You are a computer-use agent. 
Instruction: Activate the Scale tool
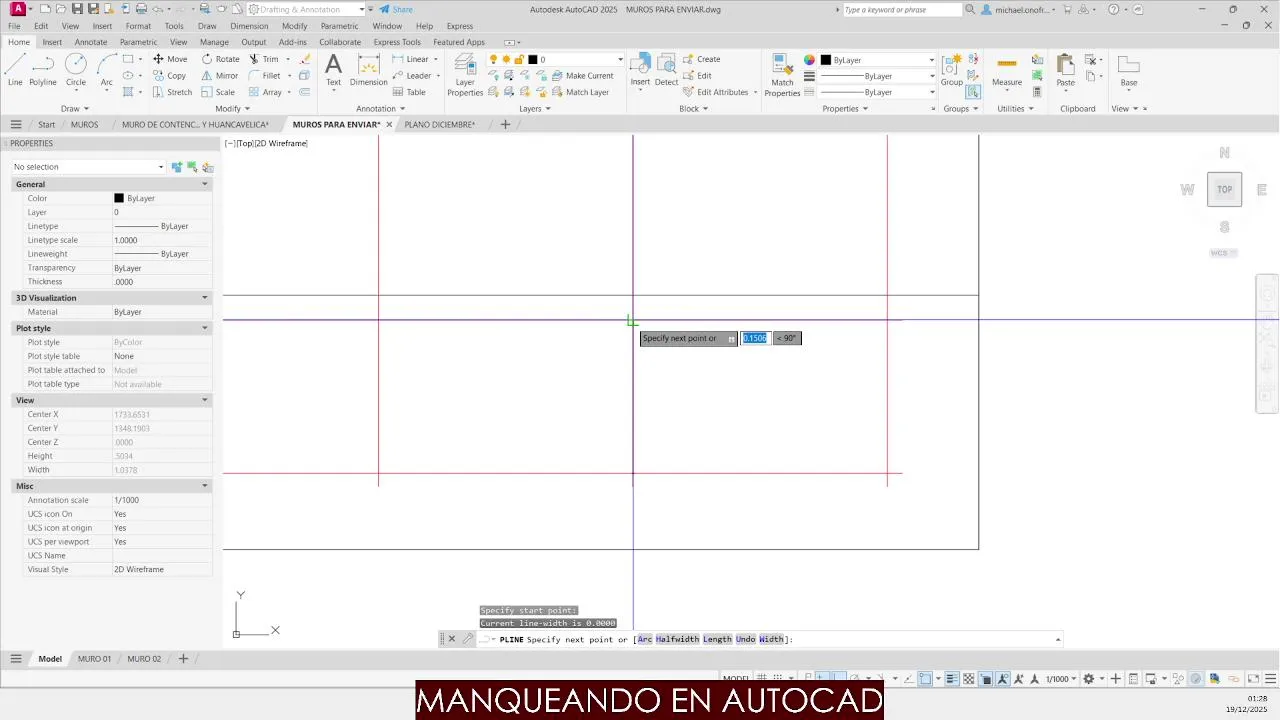pyautogui.click(x=218, y=92)
